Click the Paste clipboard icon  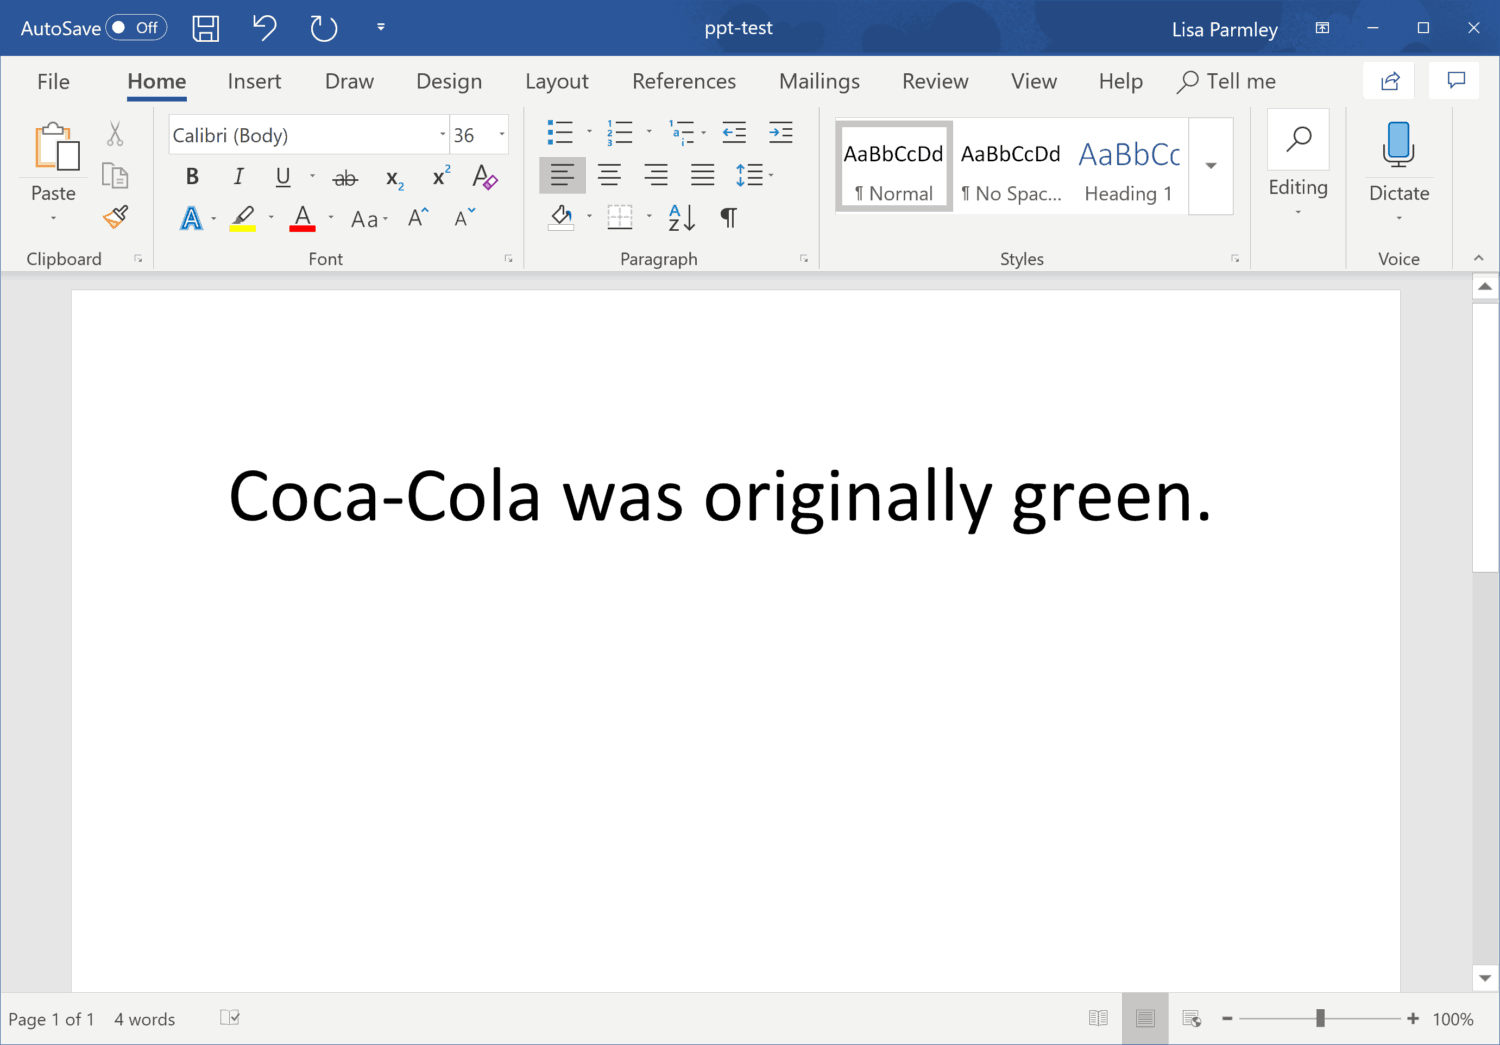click(56, 147)
